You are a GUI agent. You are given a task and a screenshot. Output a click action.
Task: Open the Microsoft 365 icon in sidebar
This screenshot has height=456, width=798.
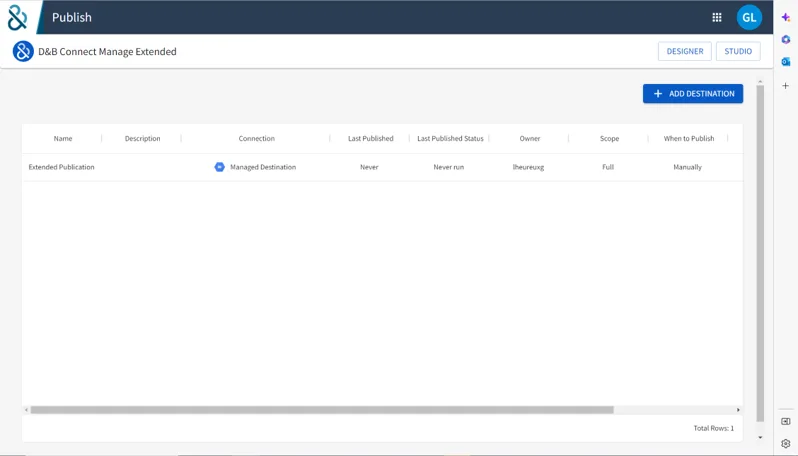[786, 40]
